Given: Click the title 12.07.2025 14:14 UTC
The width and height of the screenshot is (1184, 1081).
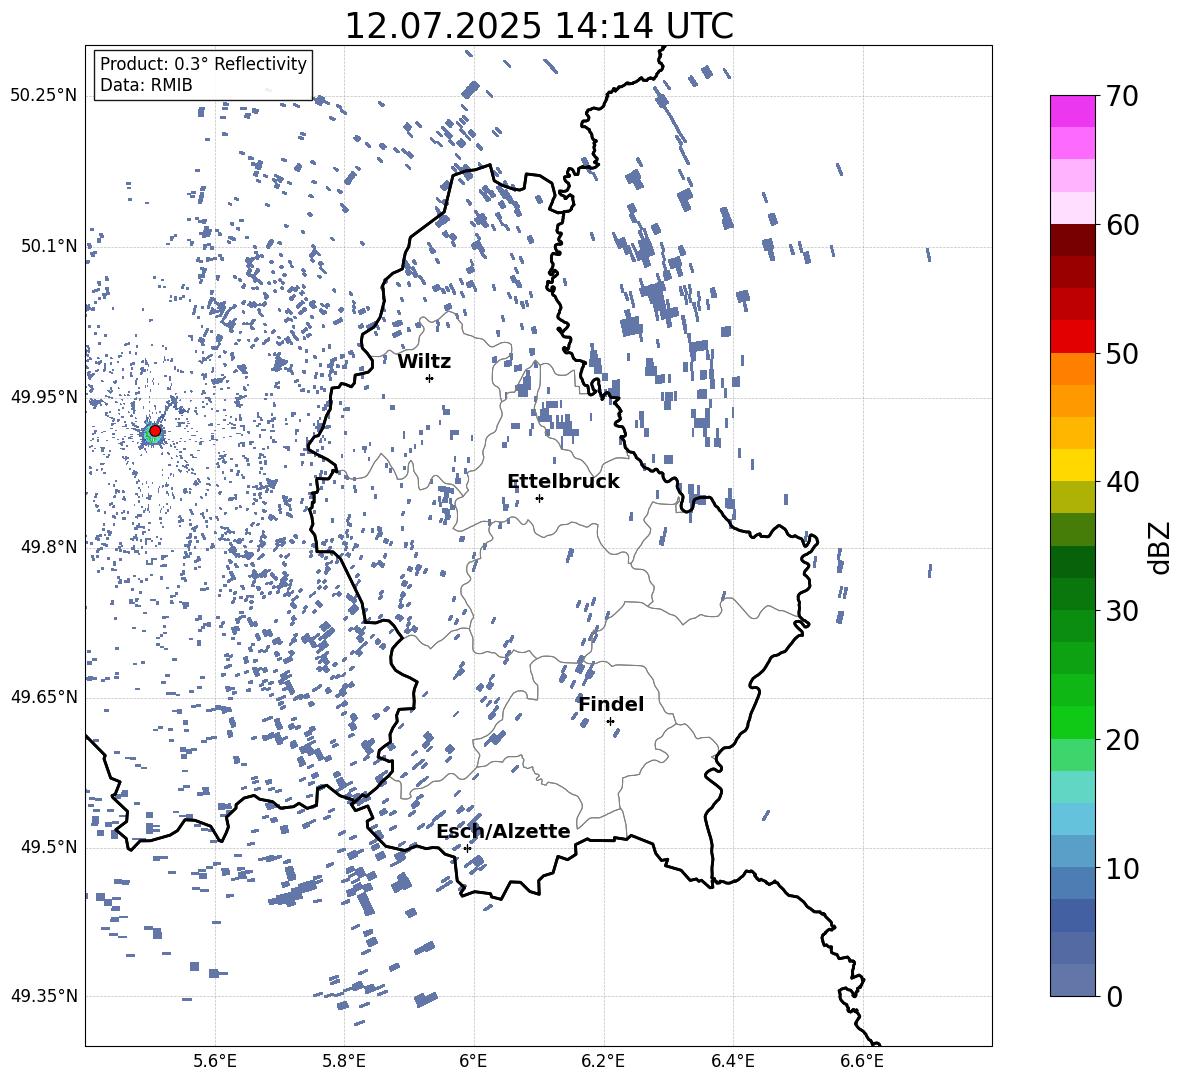Looking at the screenshot, I should tap(539, 26).
